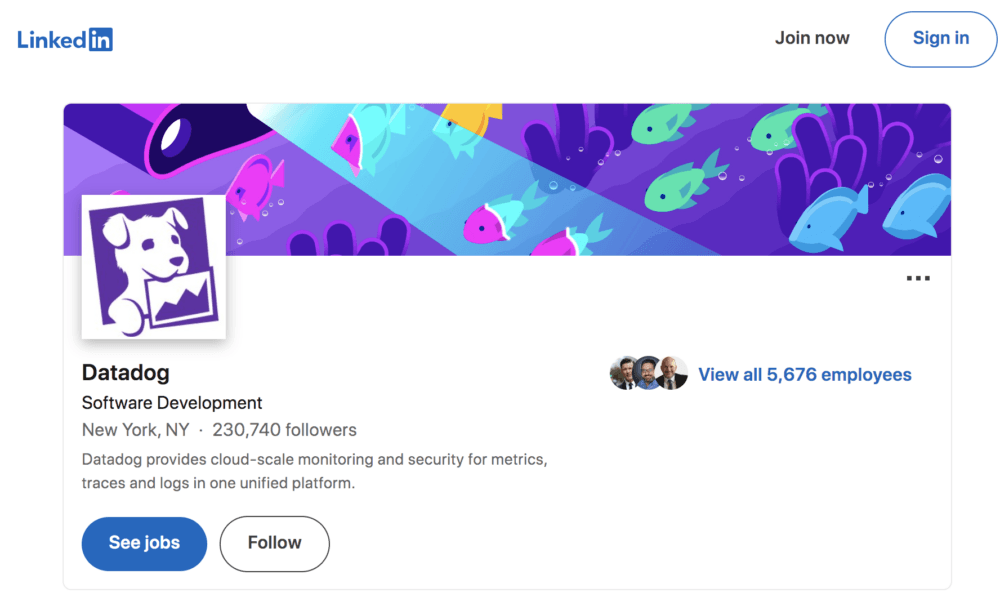Screen dimensions: 1000x597
Task: Select the Software Development industry text
Action: [x=172, y=403]
